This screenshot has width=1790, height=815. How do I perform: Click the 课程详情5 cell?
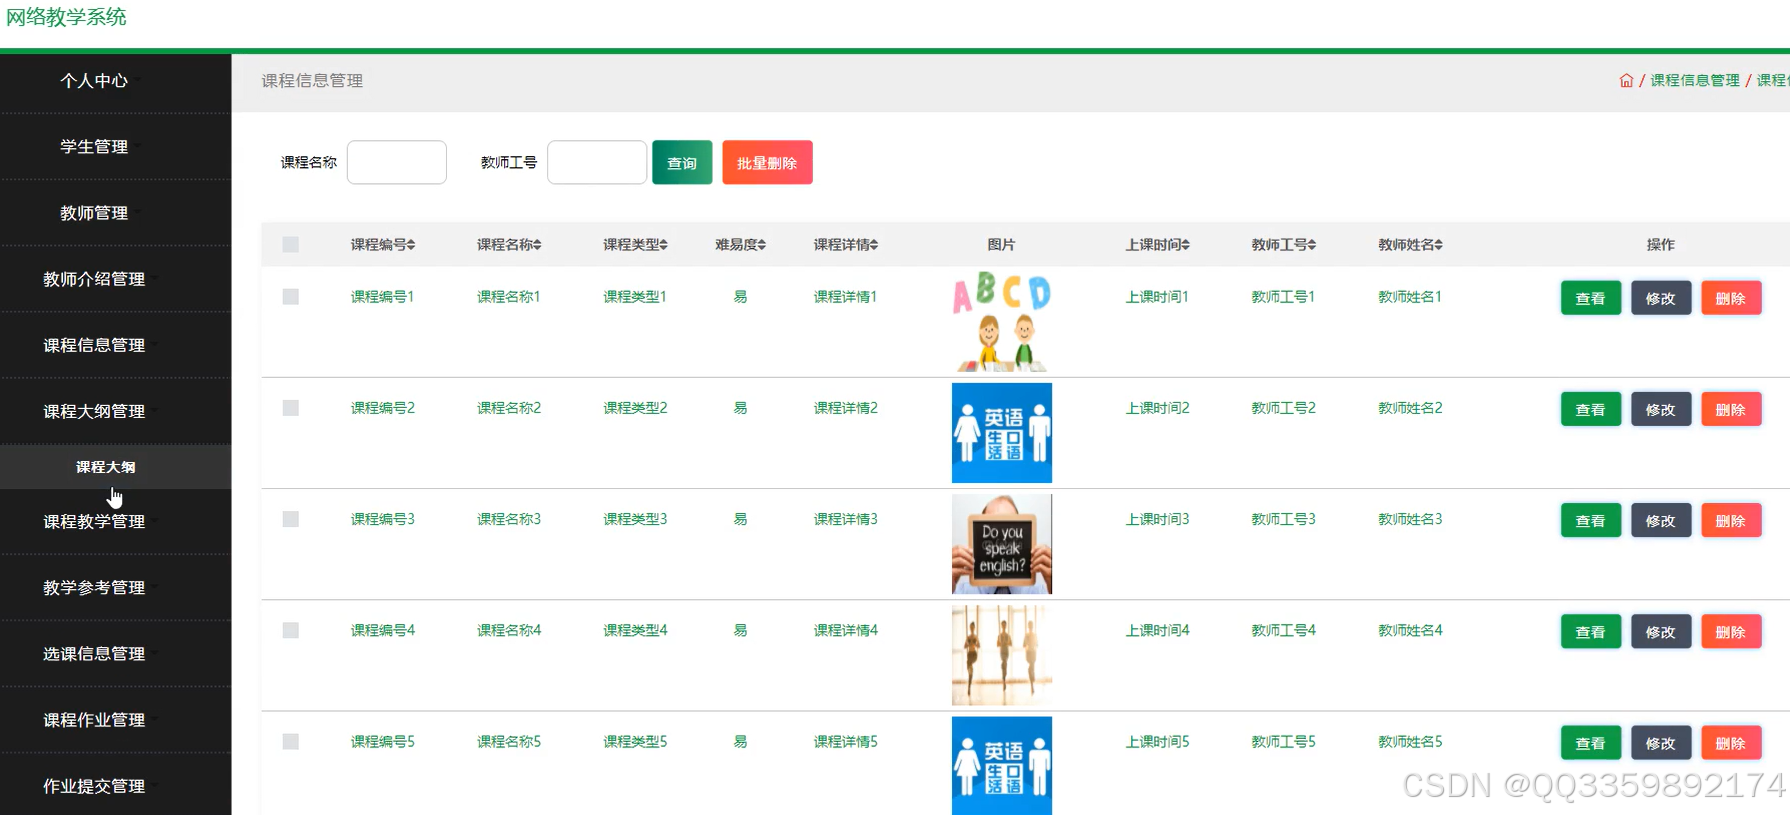845,741
